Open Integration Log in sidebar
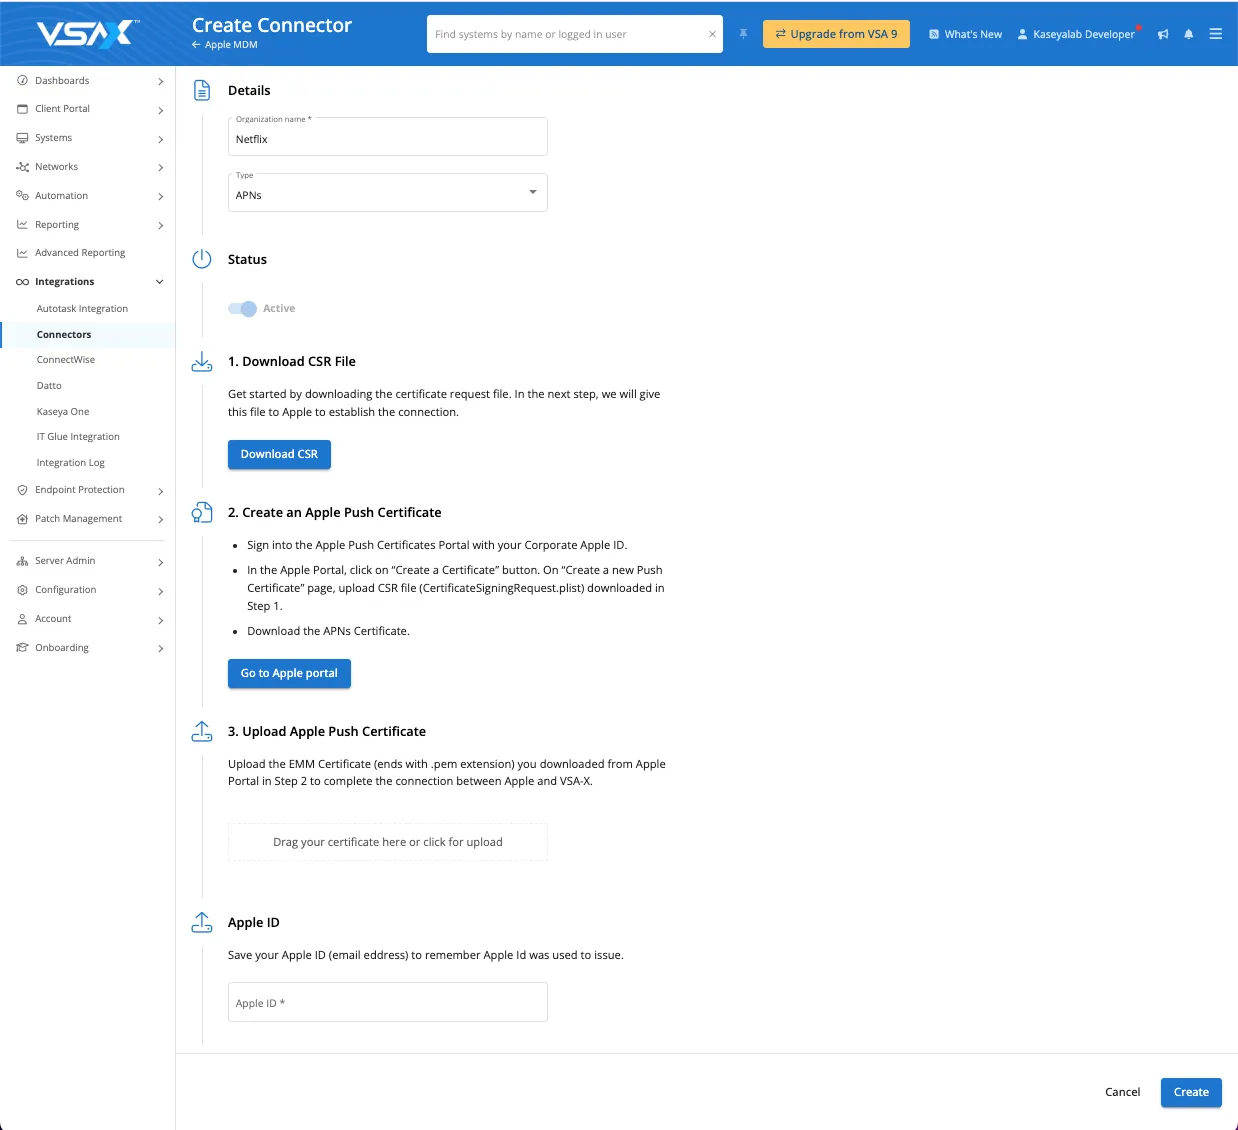This screenshot has width=1238, height=1130. point(70,463)
